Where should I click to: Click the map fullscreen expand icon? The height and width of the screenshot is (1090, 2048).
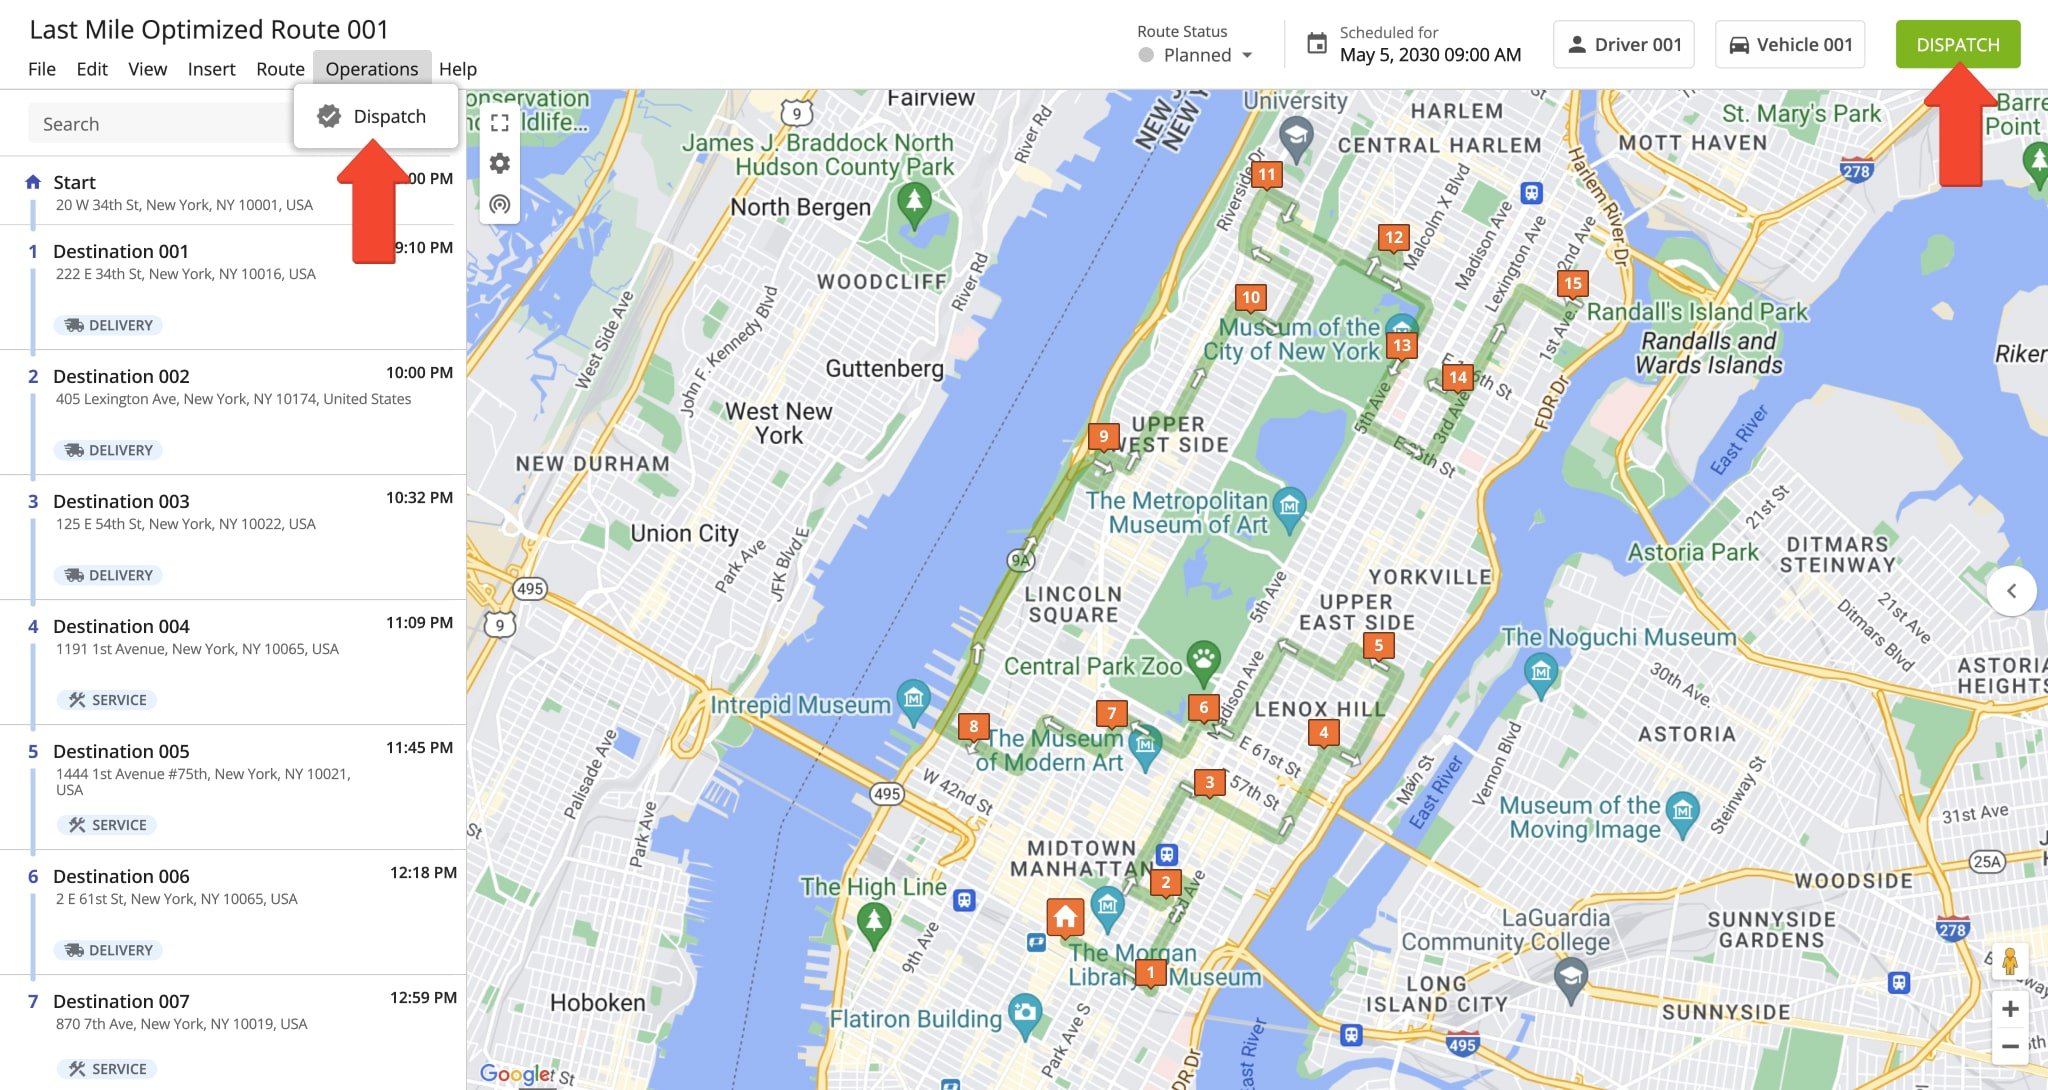tap(498, 121)
